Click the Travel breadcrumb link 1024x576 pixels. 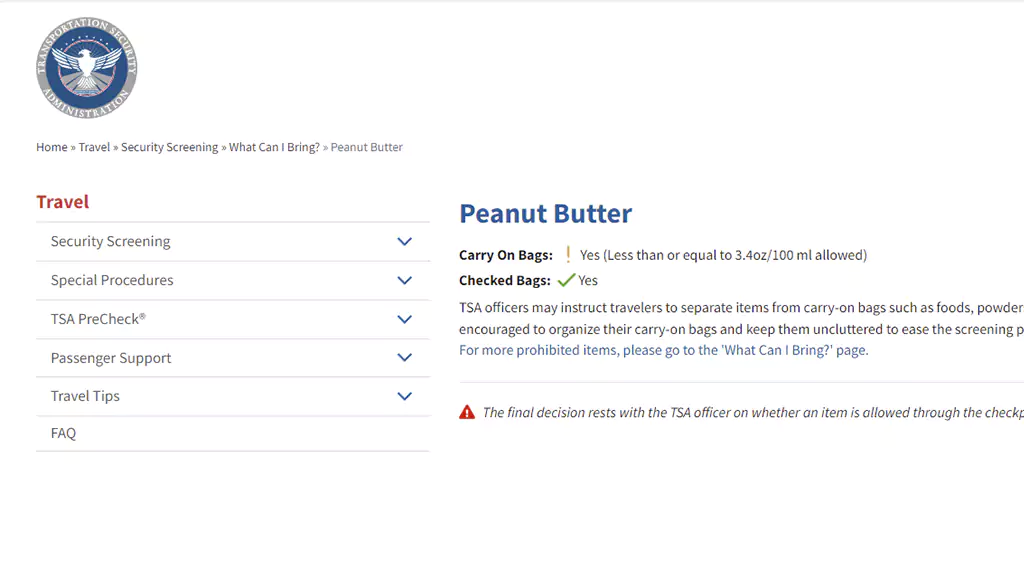(x=94, y=147)
